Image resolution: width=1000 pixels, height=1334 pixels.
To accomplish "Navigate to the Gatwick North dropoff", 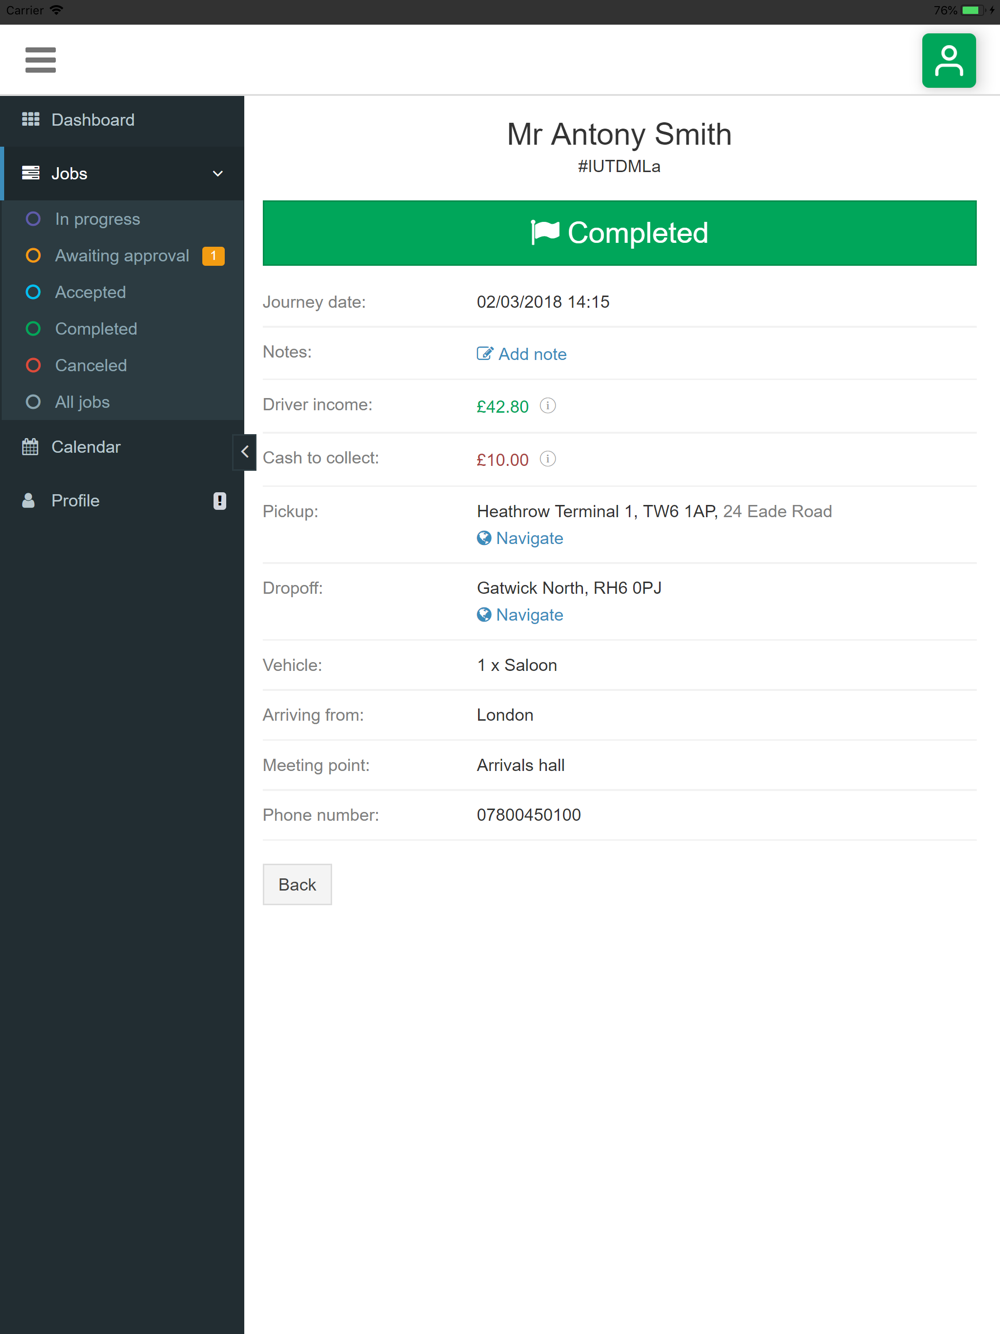I will point(520,615).
